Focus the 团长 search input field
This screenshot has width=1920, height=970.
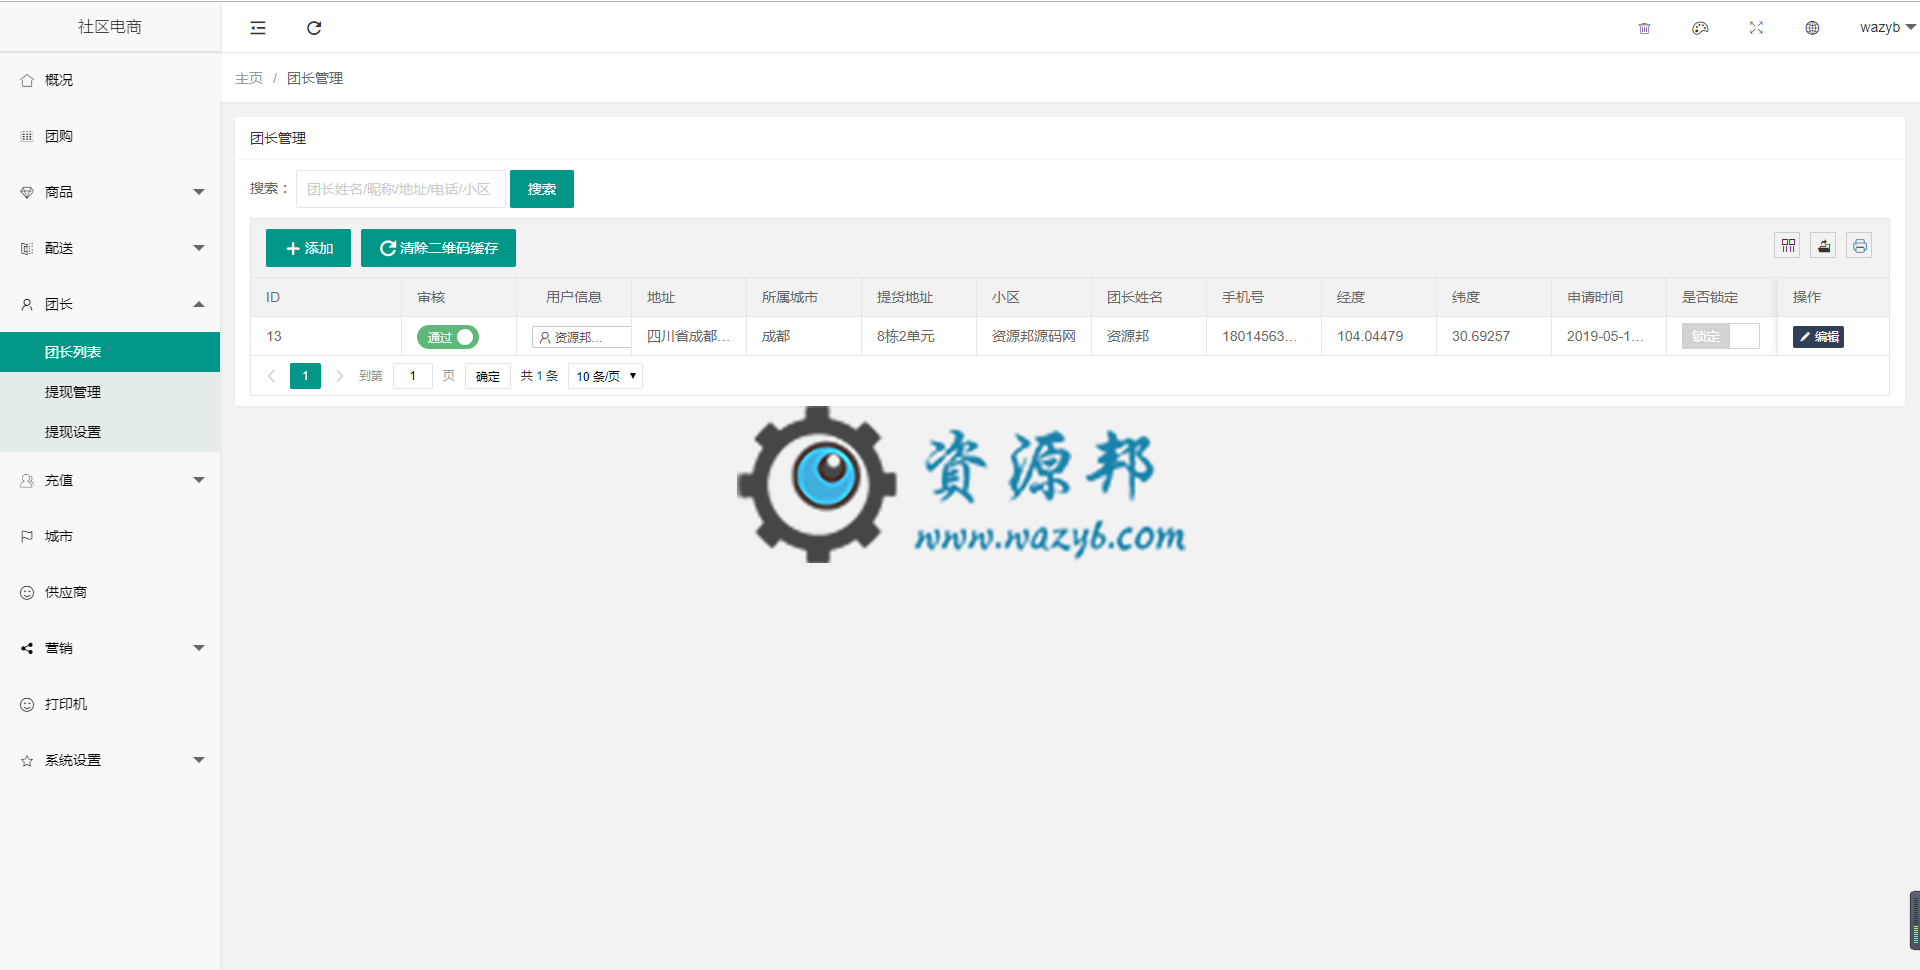coord(401,189)
